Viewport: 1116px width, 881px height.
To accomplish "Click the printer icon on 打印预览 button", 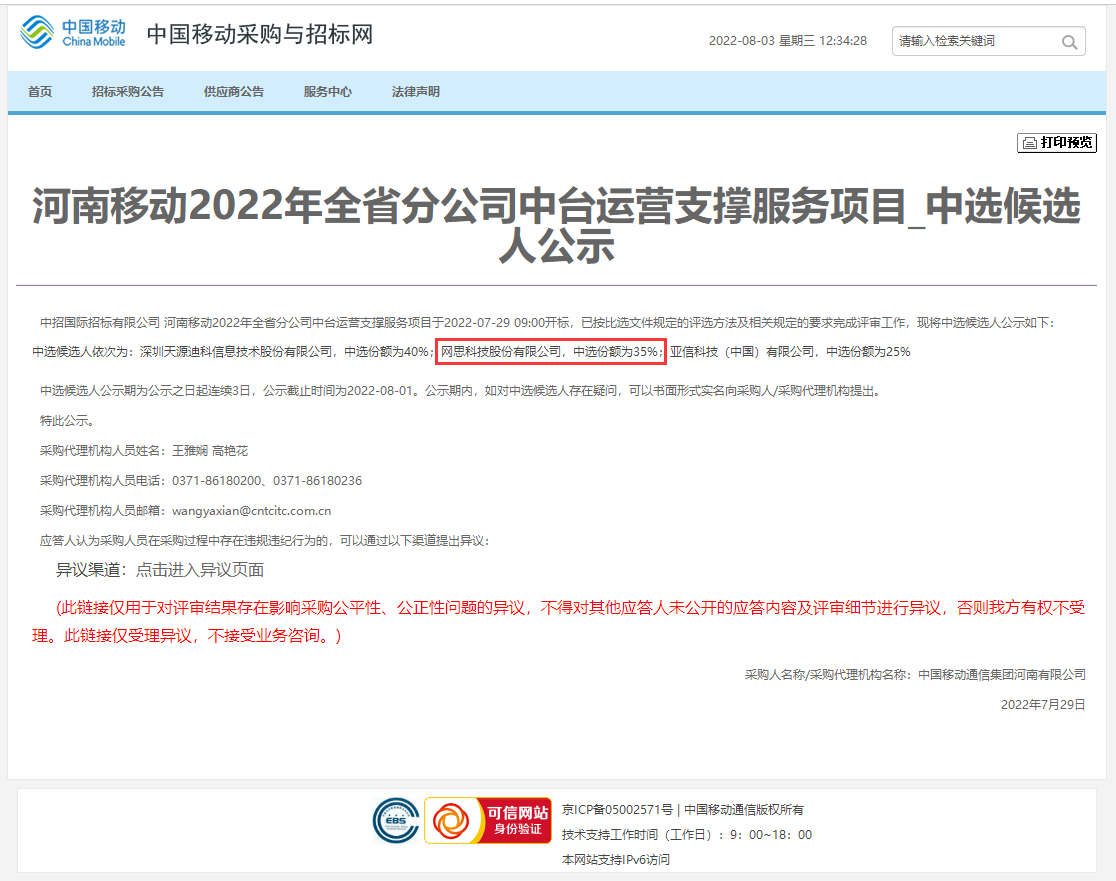I will (x=1031, y=143).
